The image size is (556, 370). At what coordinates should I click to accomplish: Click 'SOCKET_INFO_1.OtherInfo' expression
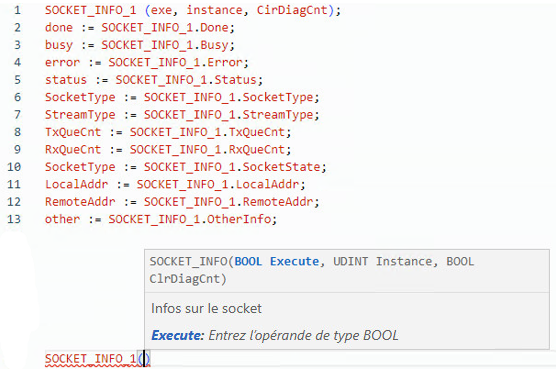190,219
